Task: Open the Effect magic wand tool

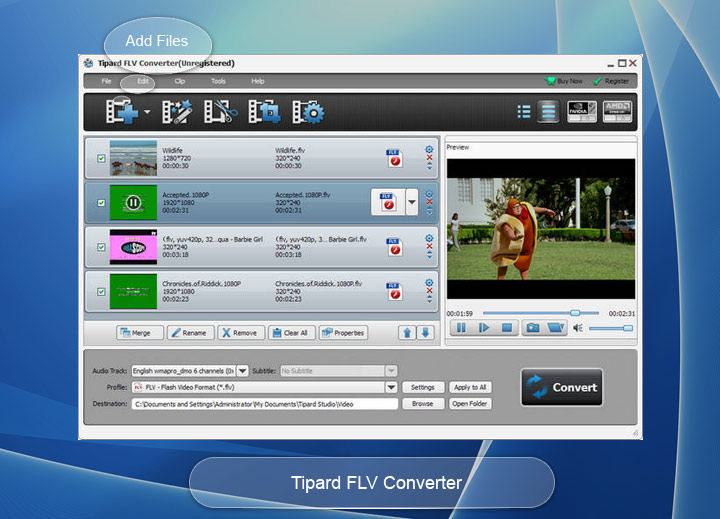Action: [x=177, y=112]
